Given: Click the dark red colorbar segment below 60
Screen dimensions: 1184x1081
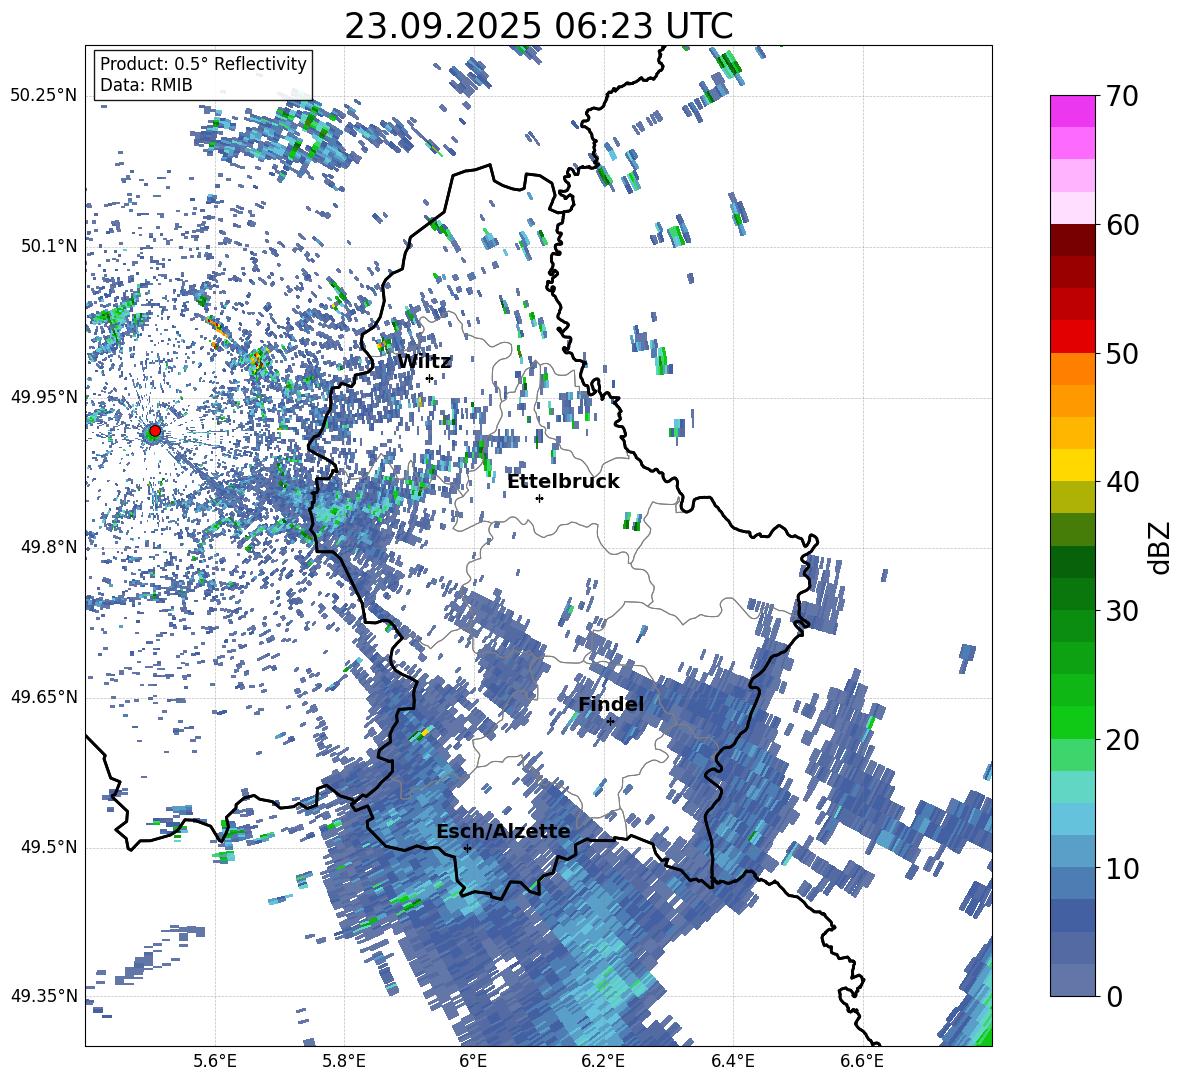Looking at the screenshot, I should click(1072, 240).
